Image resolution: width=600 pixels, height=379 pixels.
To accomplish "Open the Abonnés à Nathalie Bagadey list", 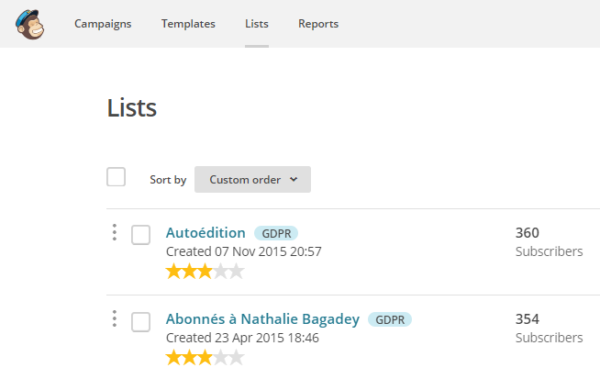I will (x=262, y=319).
